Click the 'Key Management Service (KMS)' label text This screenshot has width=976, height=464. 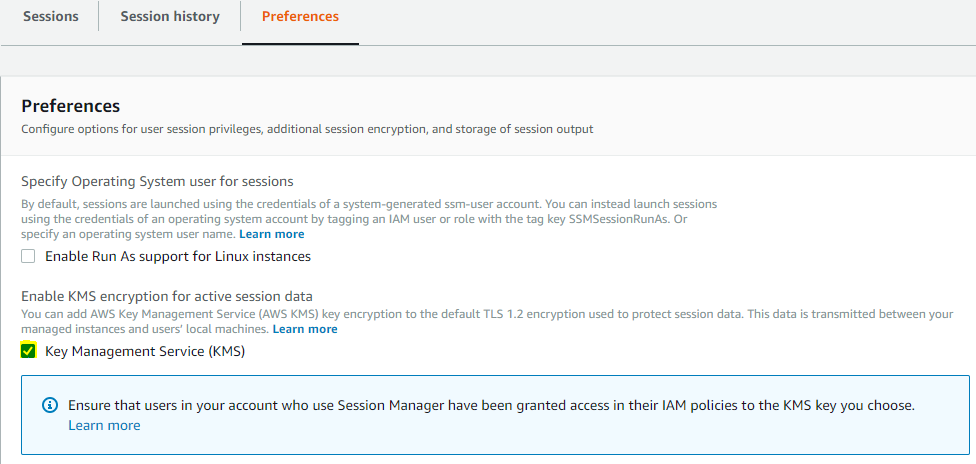pos(145,351)
